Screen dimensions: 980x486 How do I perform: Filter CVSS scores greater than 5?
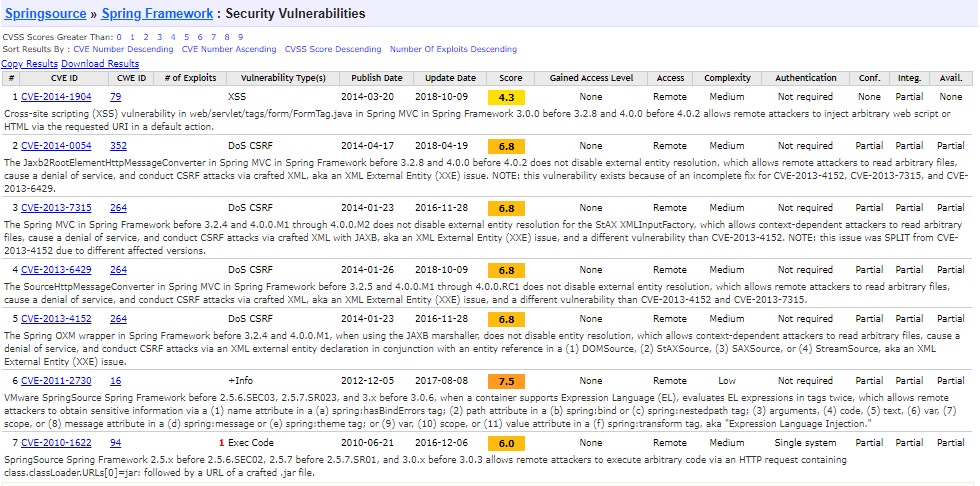coord(187,37)
